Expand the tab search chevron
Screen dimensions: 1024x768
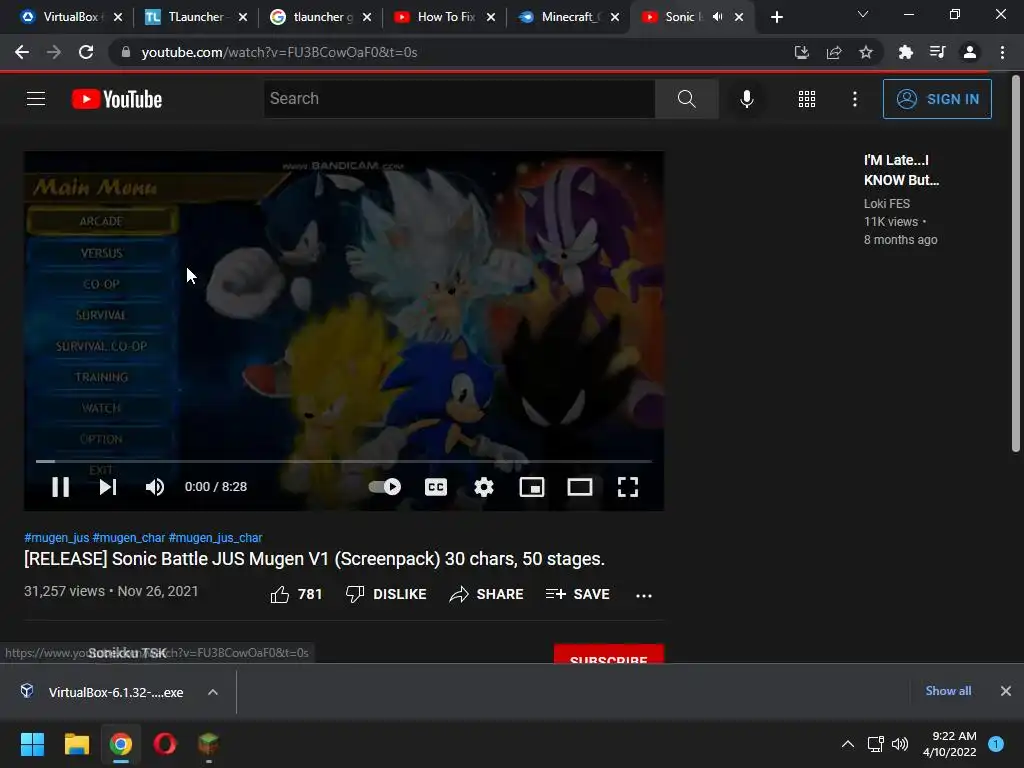(x=863, y=14)
